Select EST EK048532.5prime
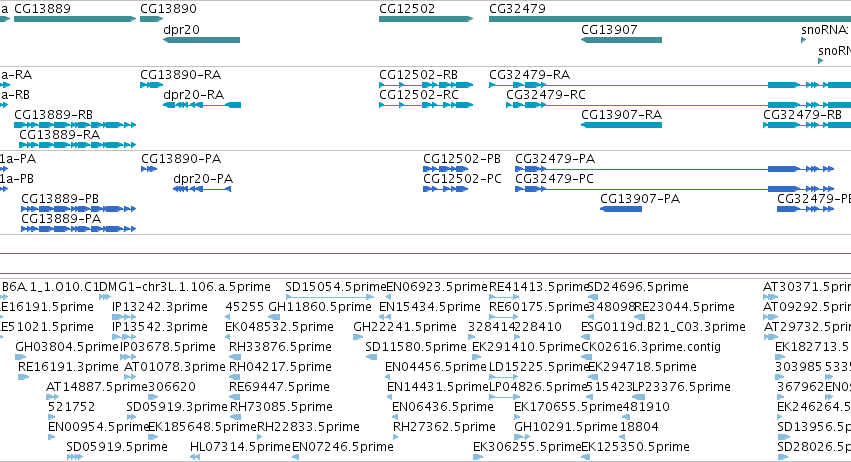 279,327
